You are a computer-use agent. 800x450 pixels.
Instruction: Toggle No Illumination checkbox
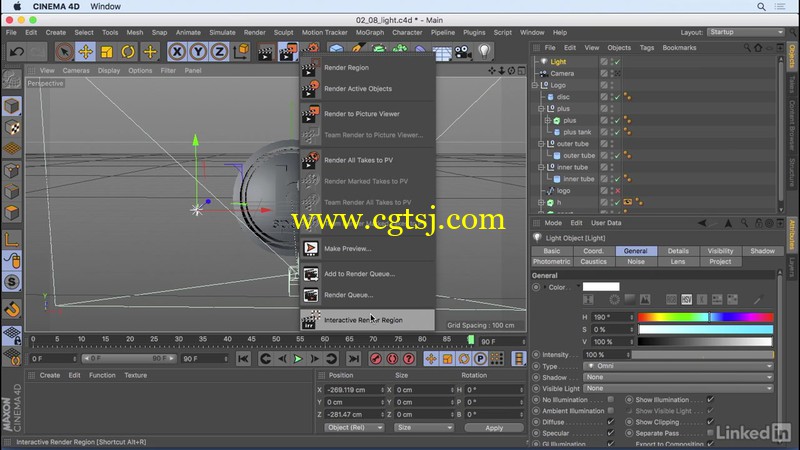[611, 399]
